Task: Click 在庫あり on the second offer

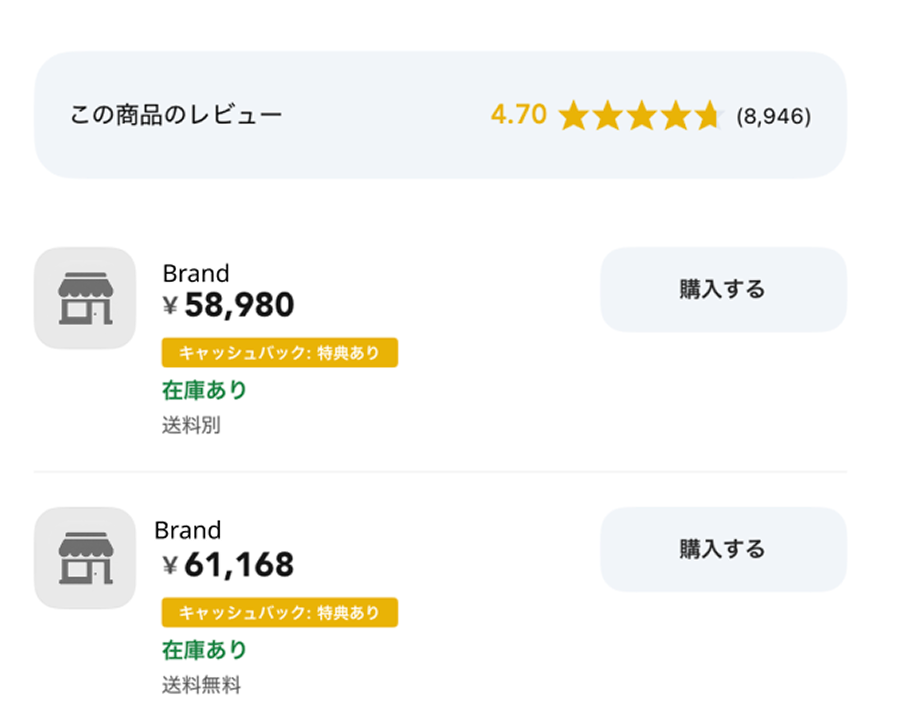Action: (204, 650)
